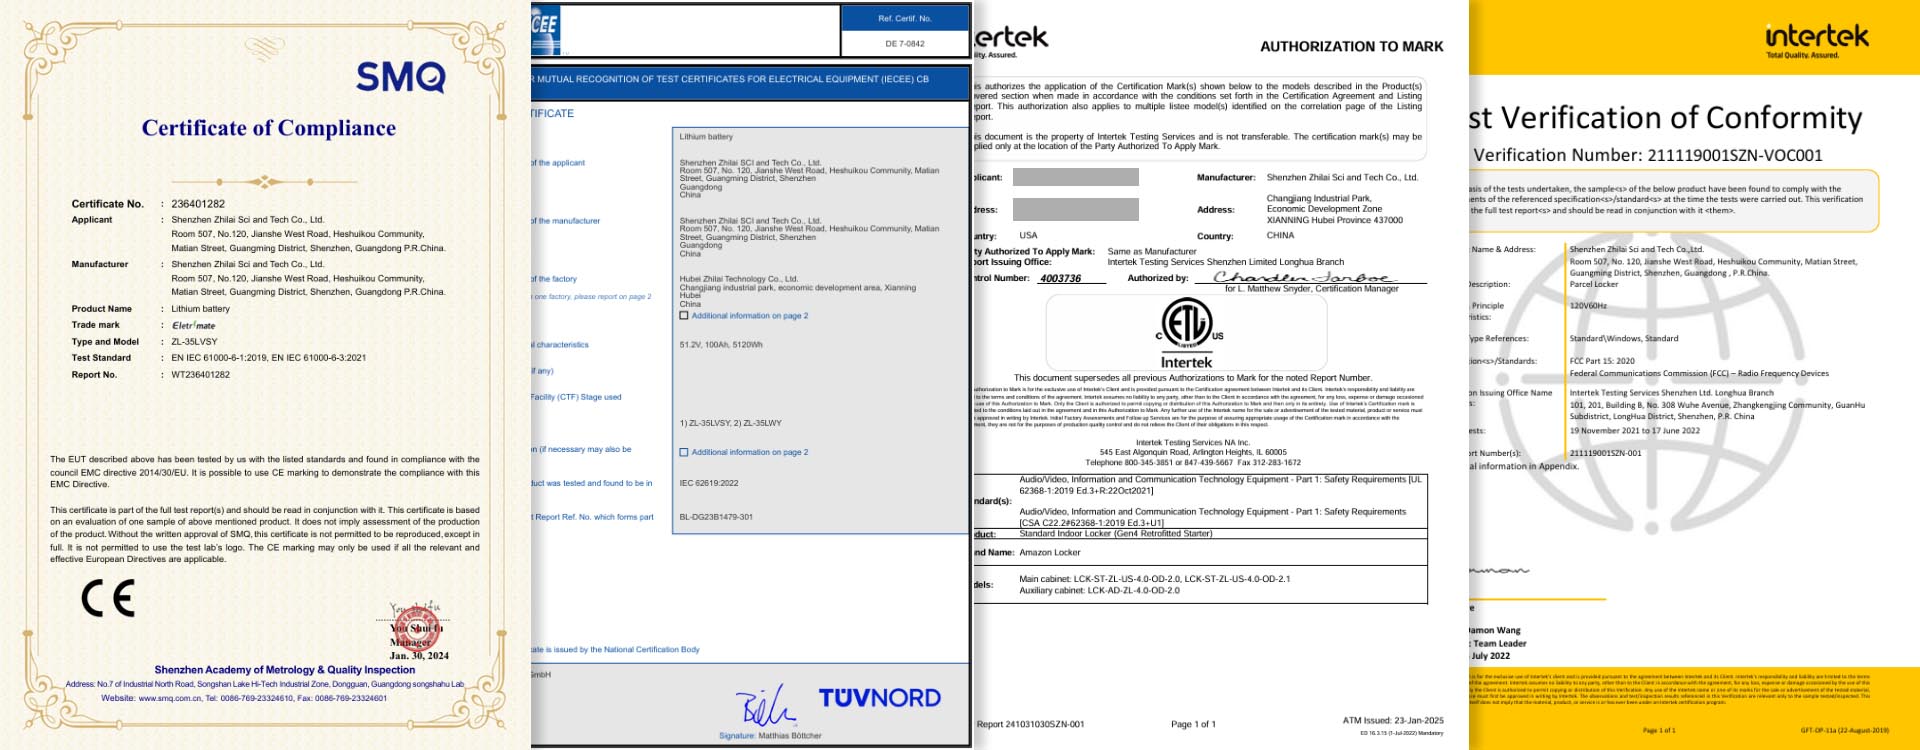Click the gray redacted applicant box
Image resolution: width=1920 pixels, height=750 pixels.
1075,177
